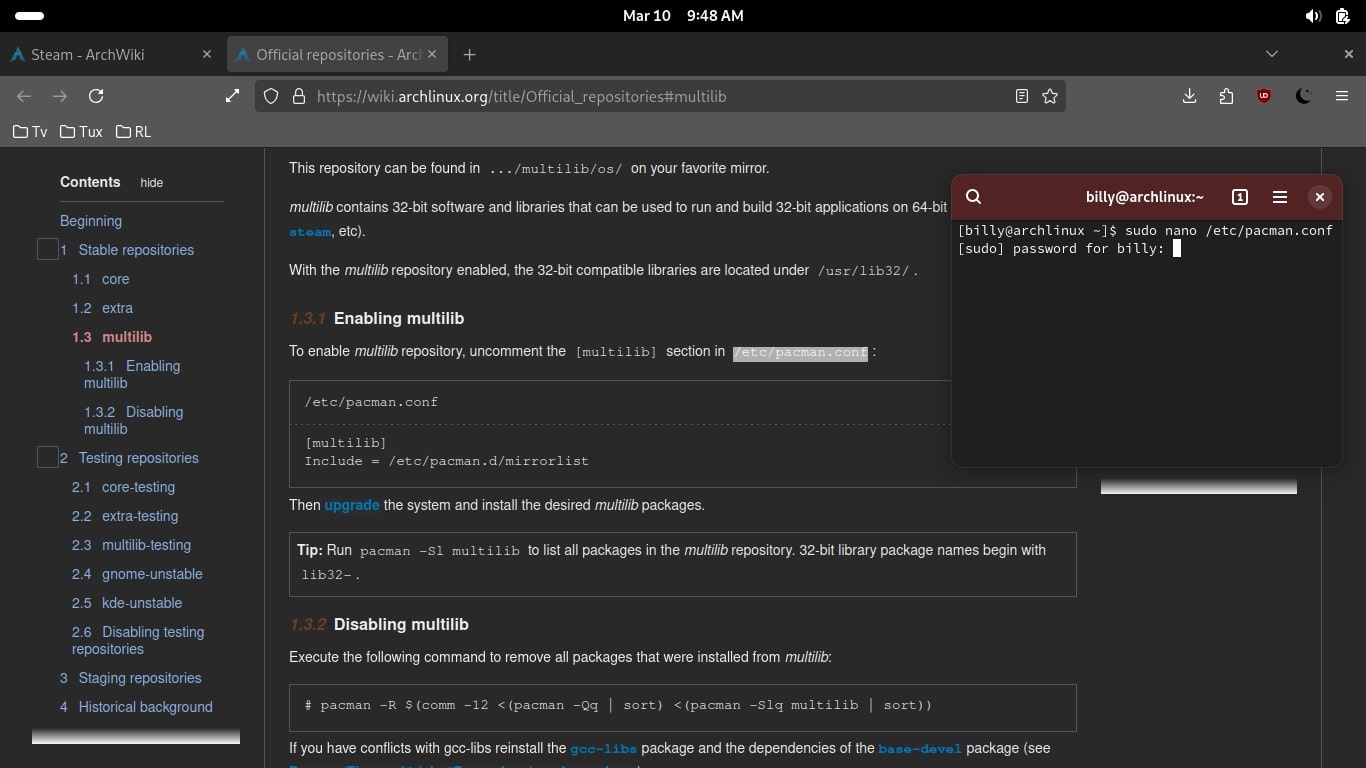Jump to Beginning in contents

pos(91,221)
